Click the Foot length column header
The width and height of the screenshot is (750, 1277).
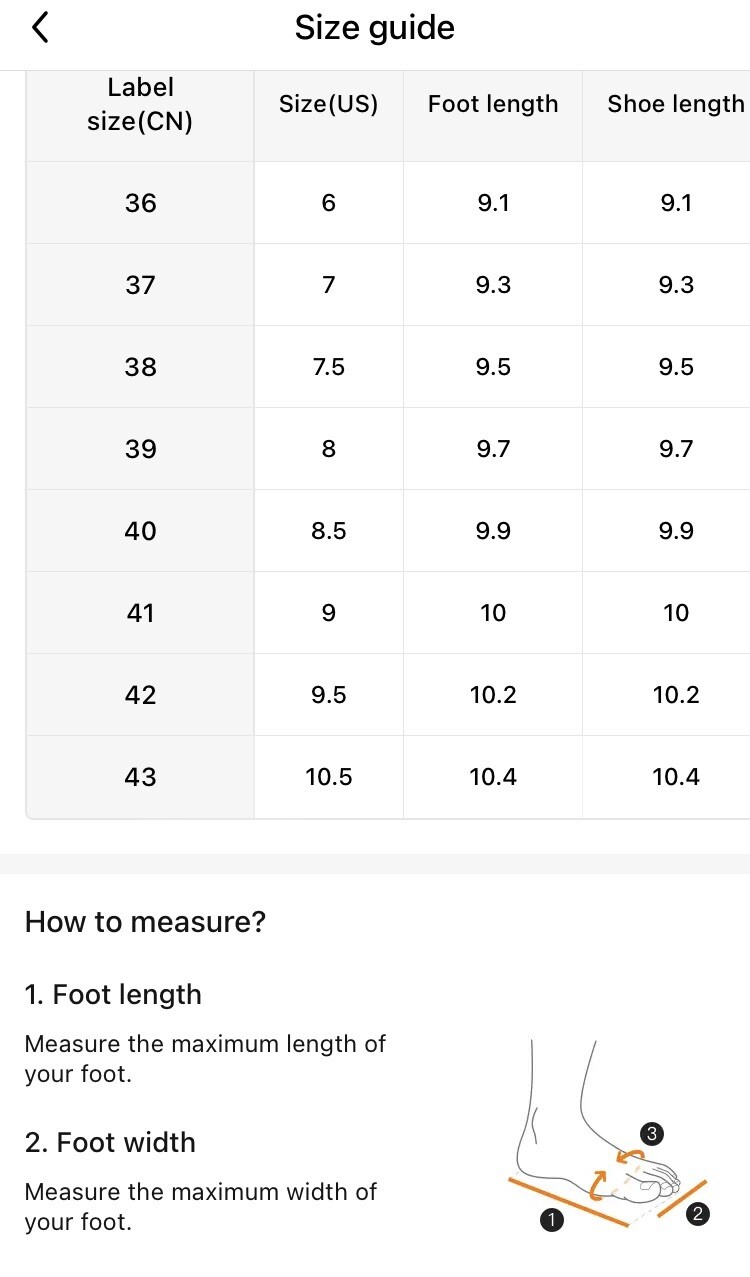click(x=493, y=105)
